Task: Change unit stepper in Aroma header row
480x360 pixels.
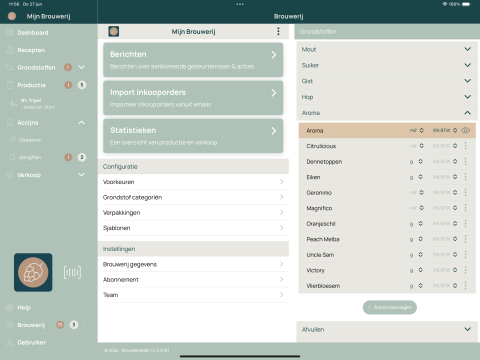Action: pyautogui.click(x=421, y=130)
